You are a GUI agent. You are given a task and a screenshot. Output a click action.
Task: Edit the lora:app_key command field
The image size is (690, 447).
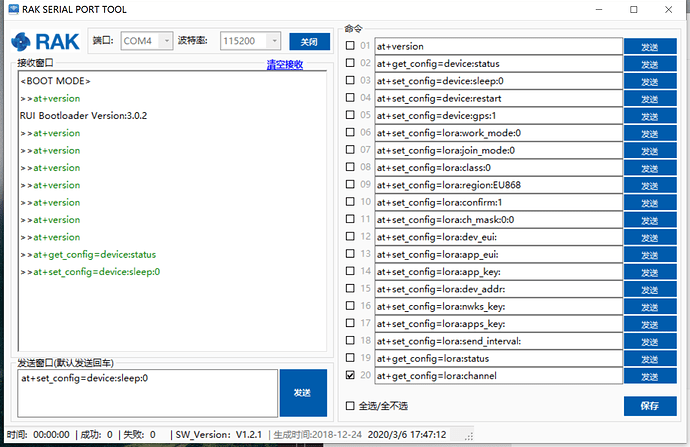tap(497, 271)
